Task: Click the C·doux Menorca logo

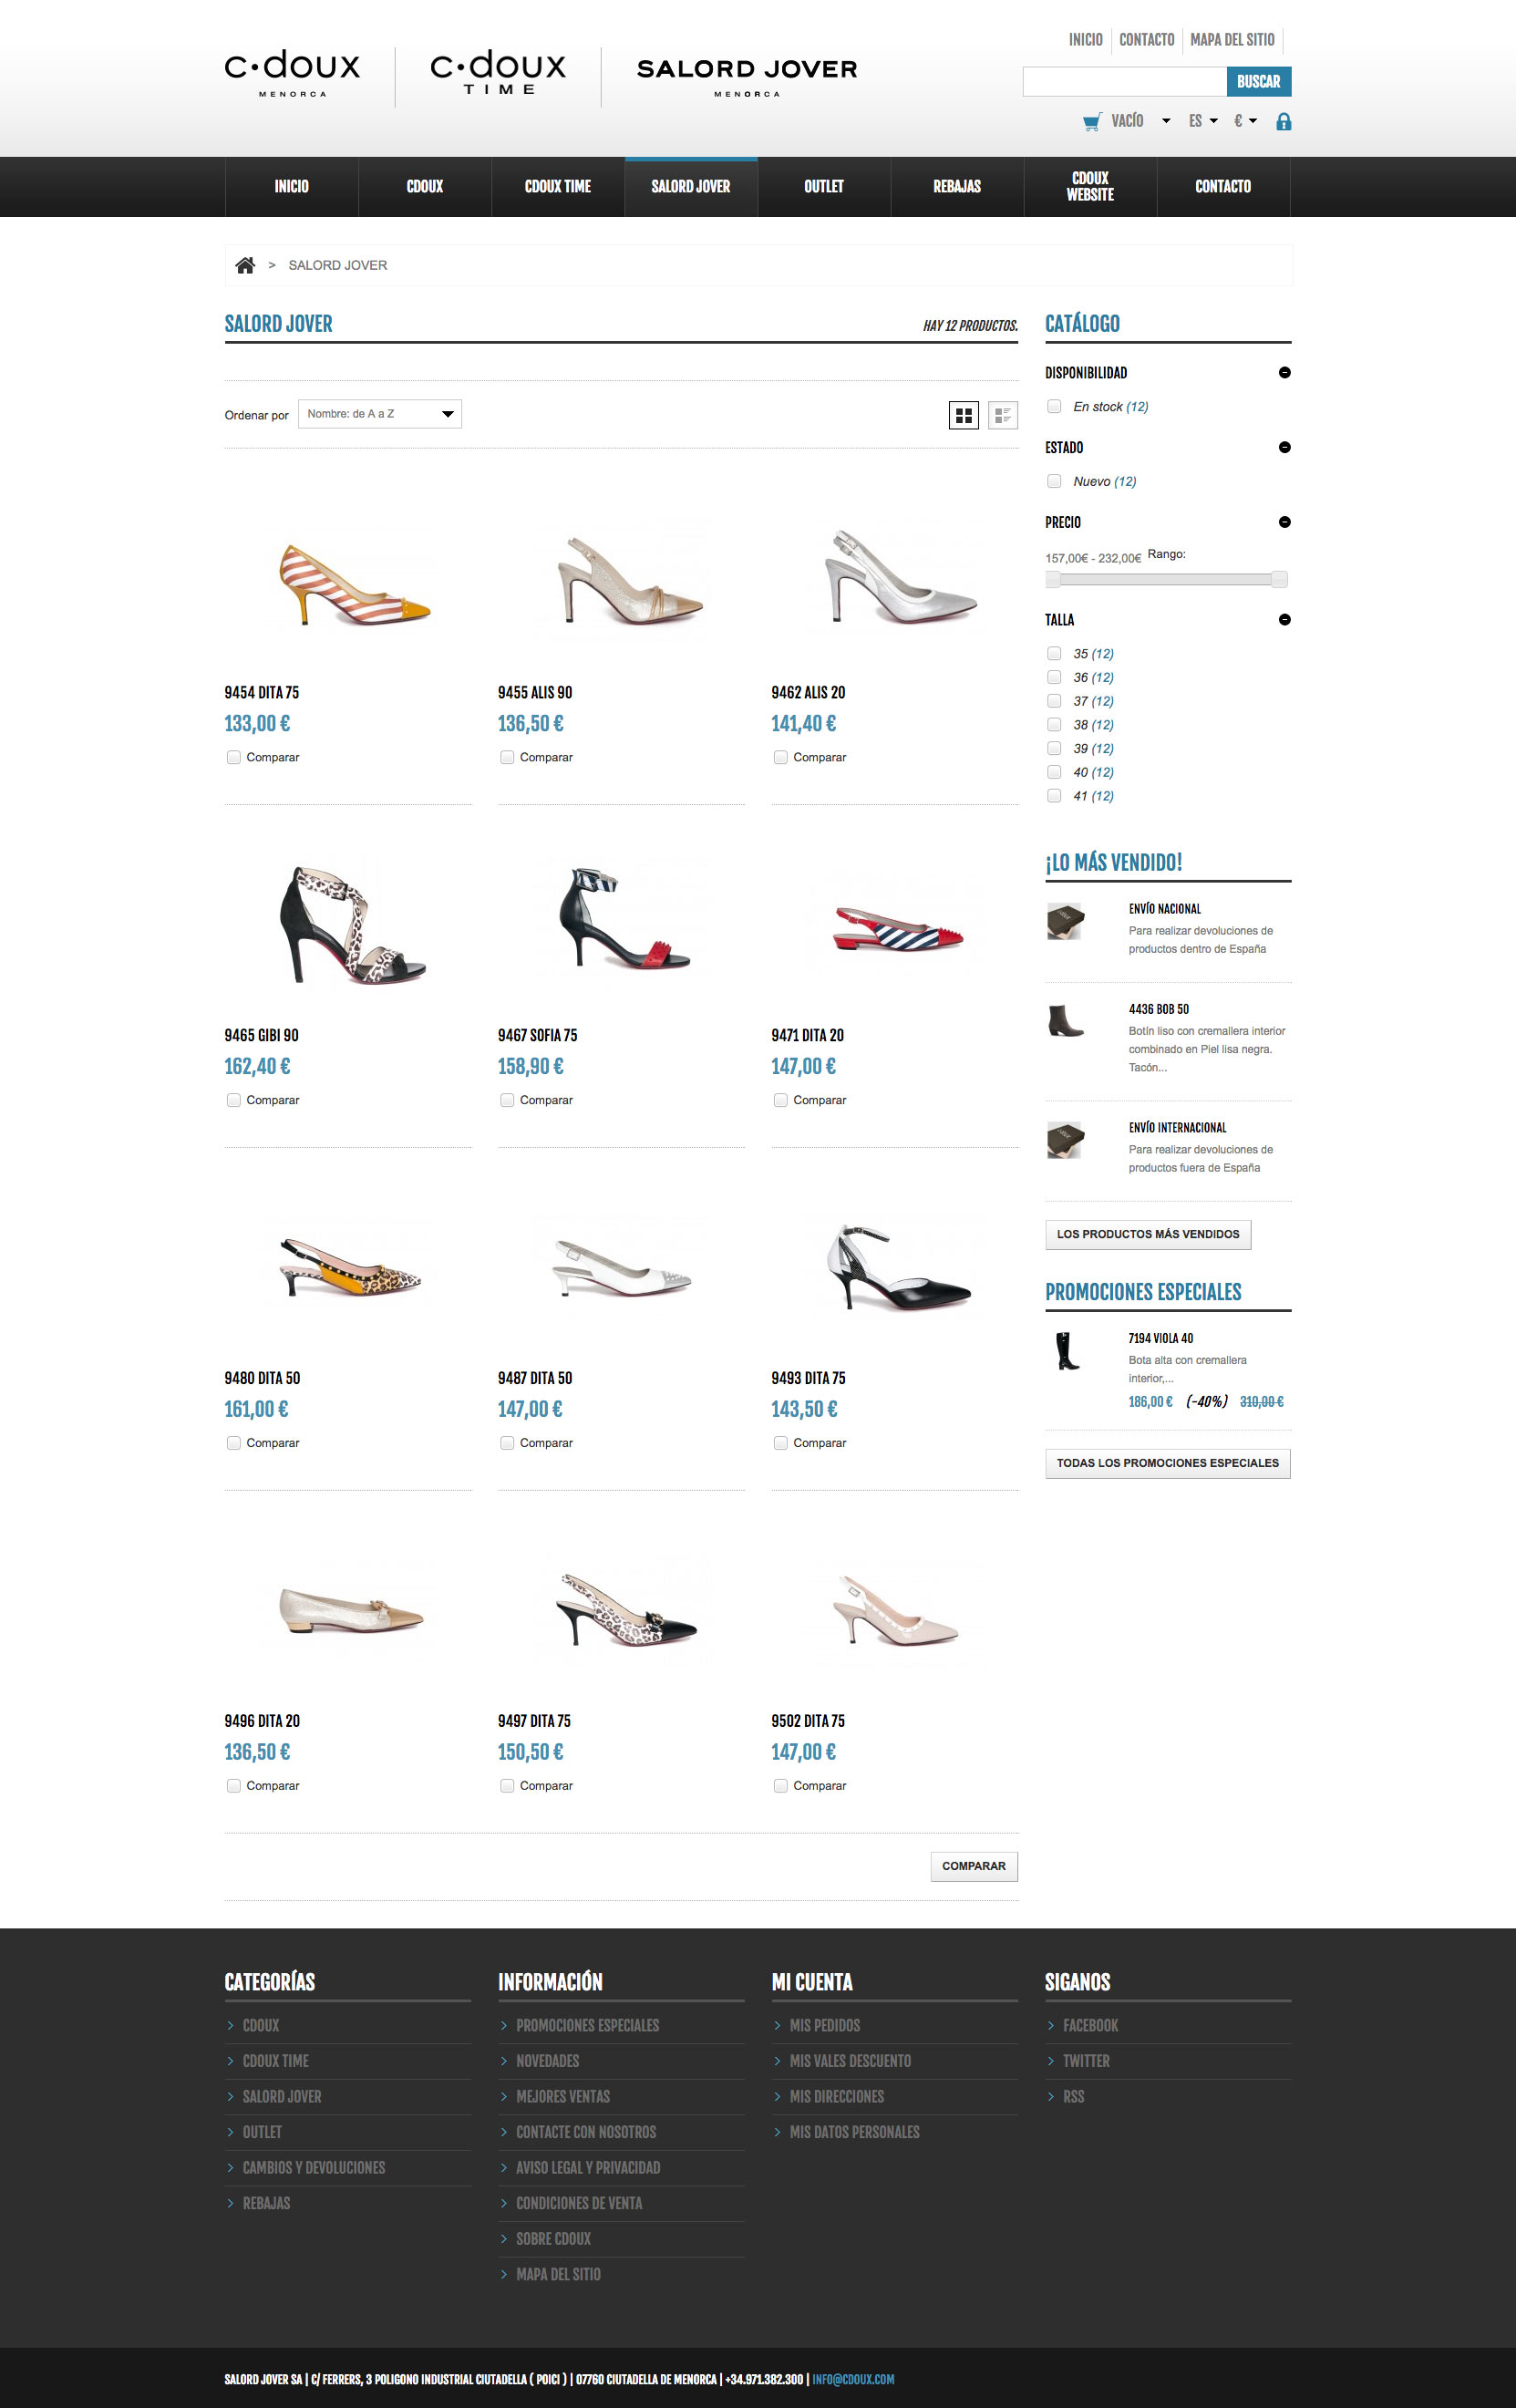Action: [292, 74]
